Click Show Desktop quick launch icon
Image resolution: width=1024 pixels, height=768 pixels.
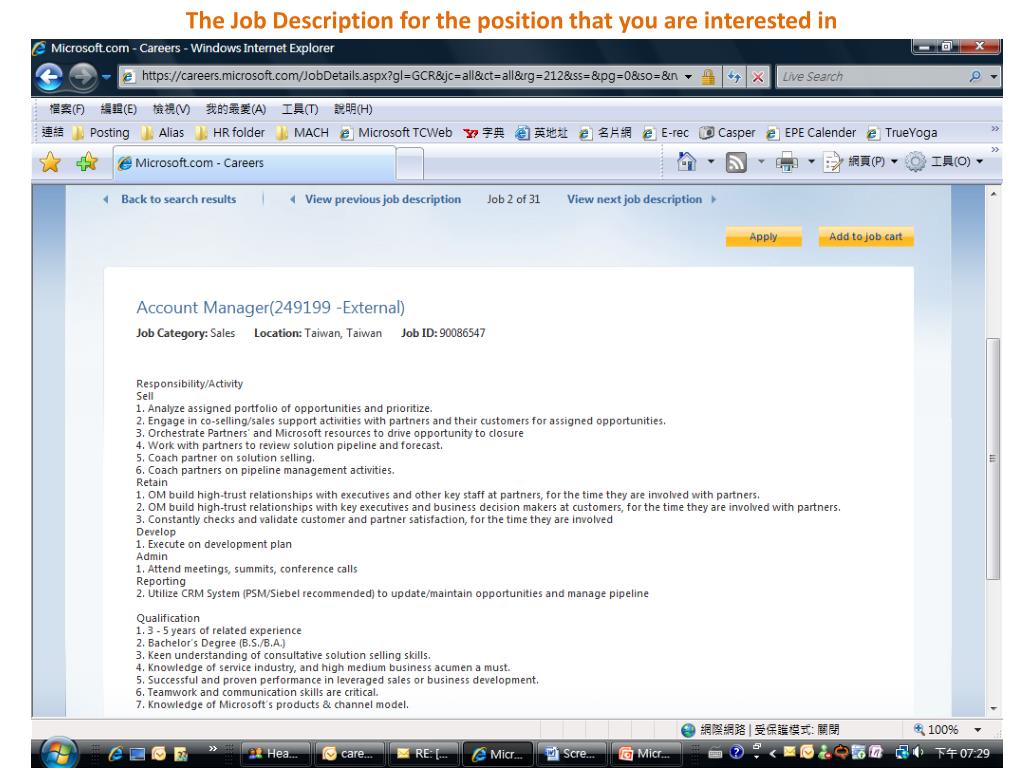(137, 754)
